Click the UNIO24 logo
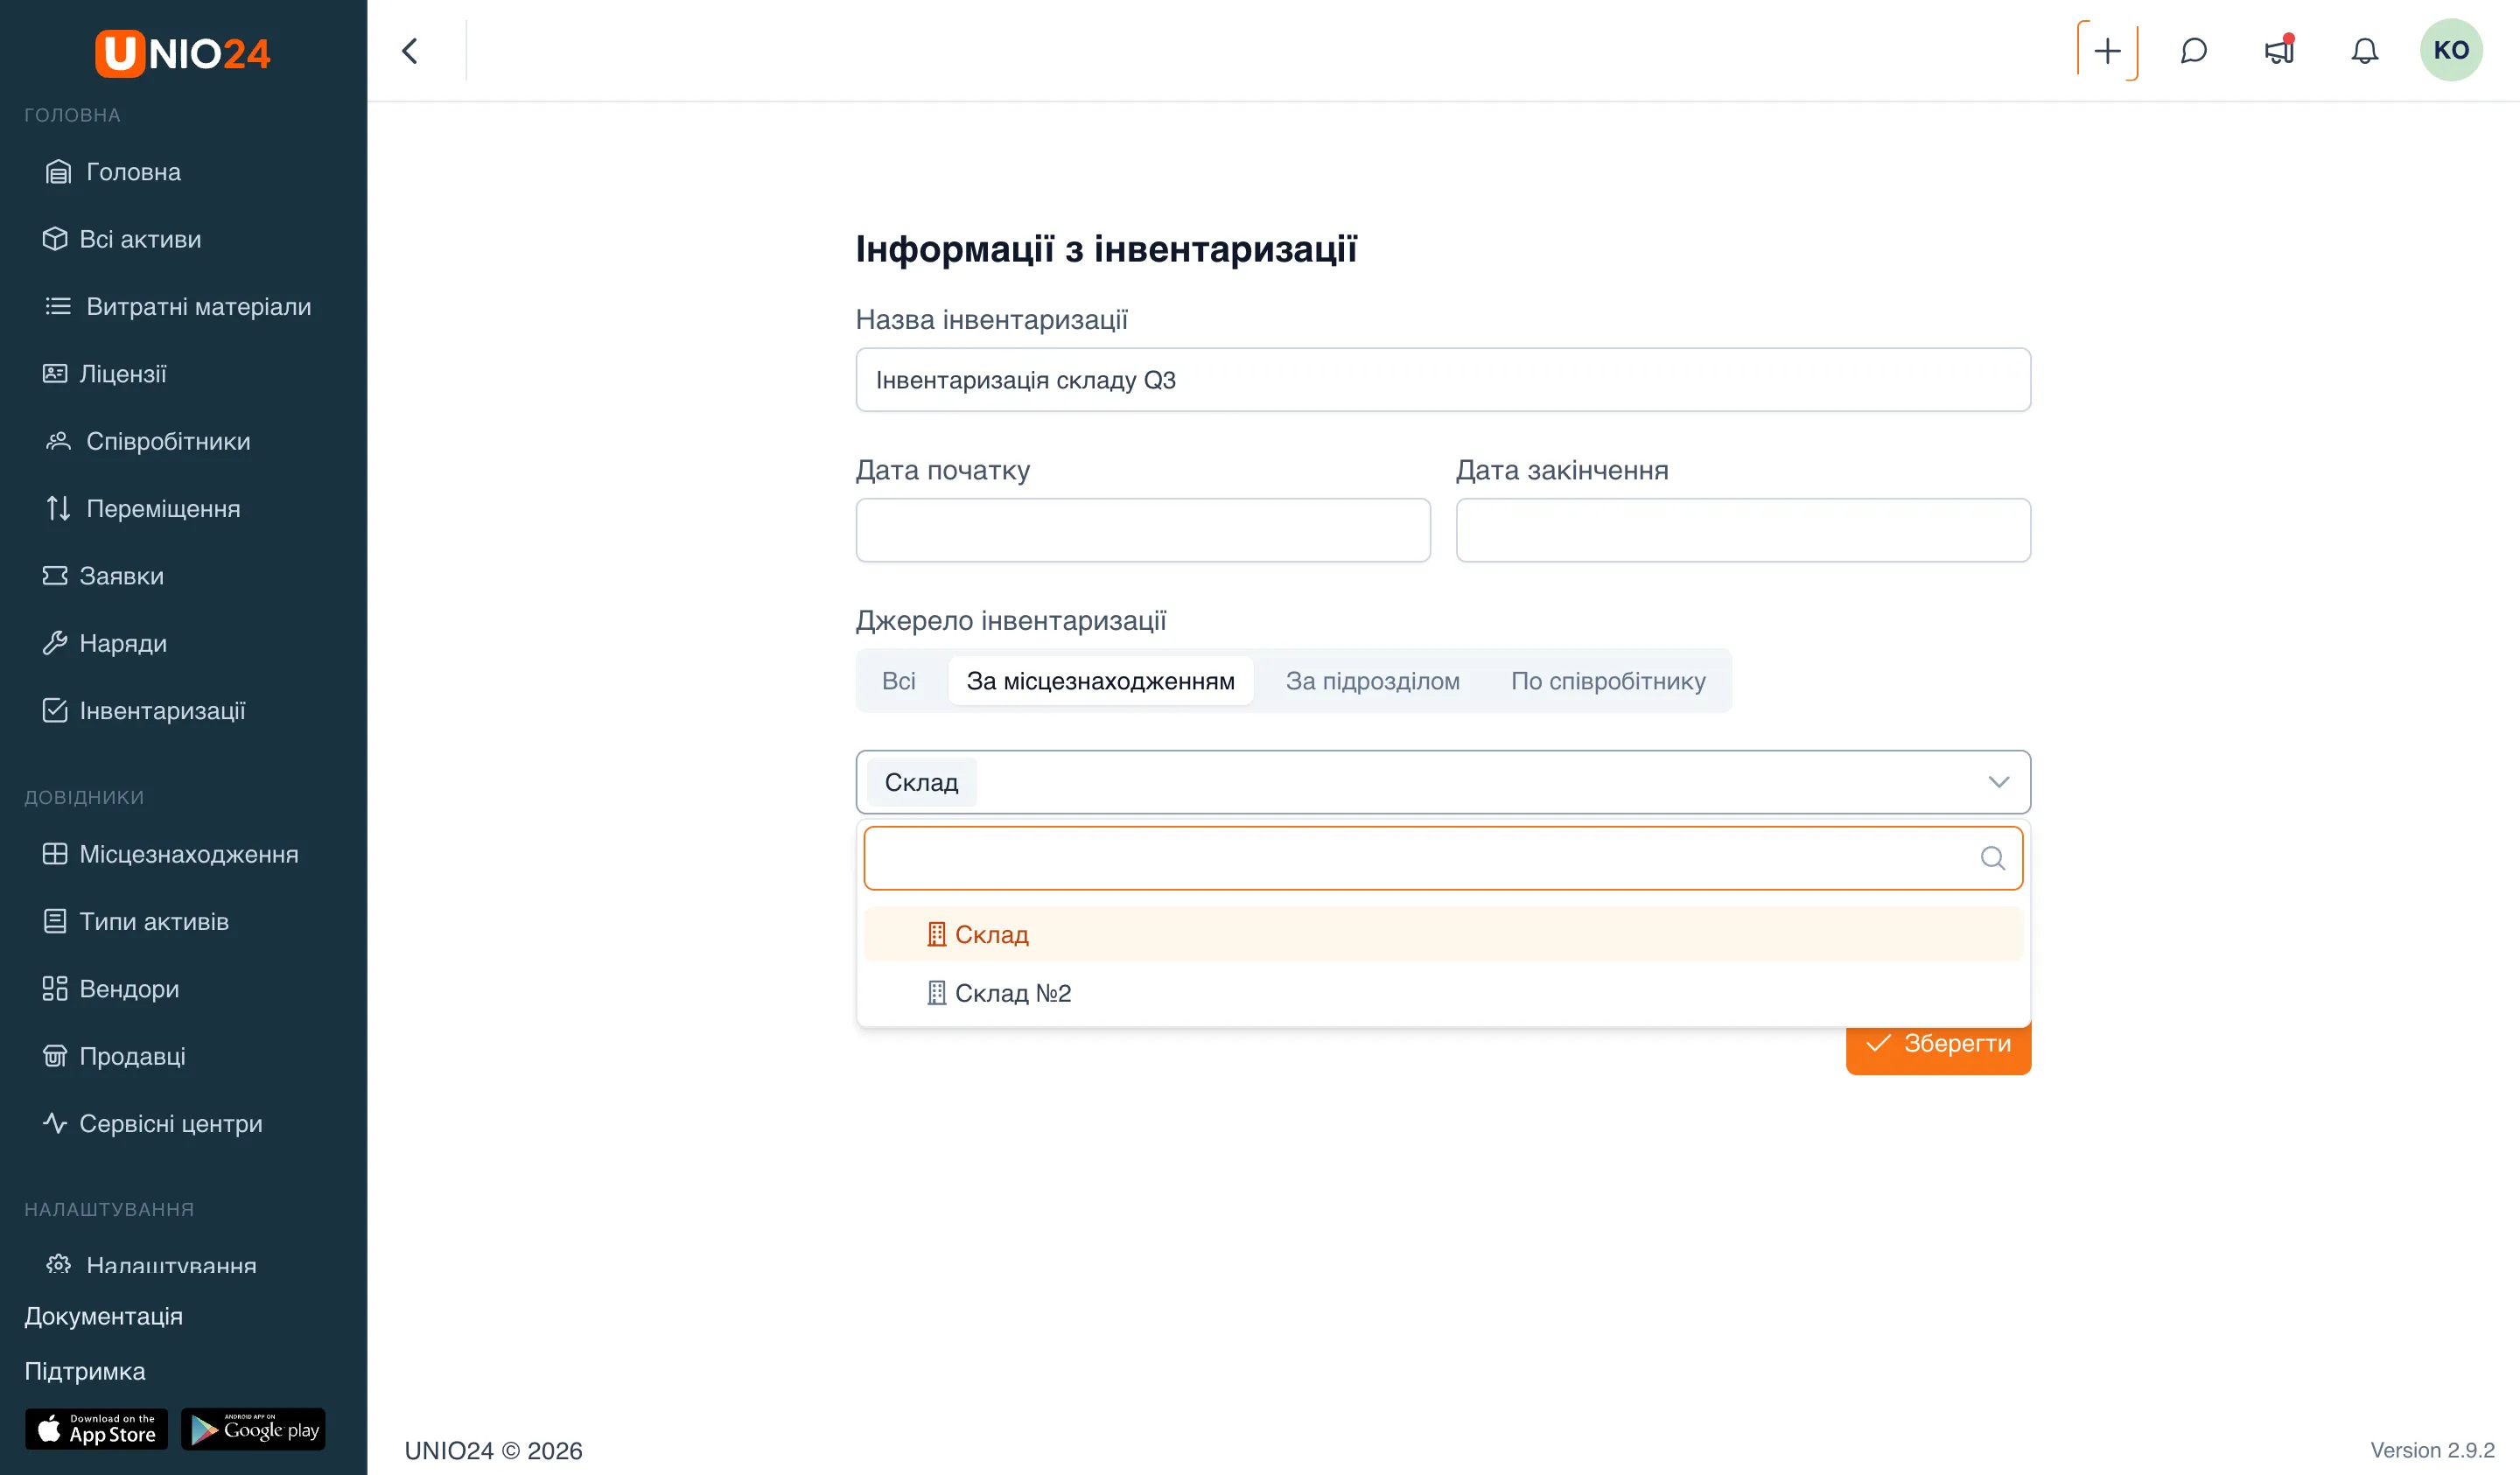 [183, 53]
